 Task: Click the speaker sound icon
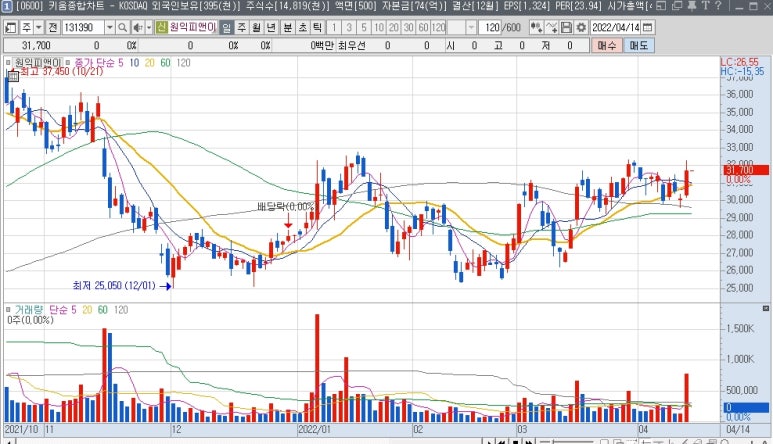138,28
